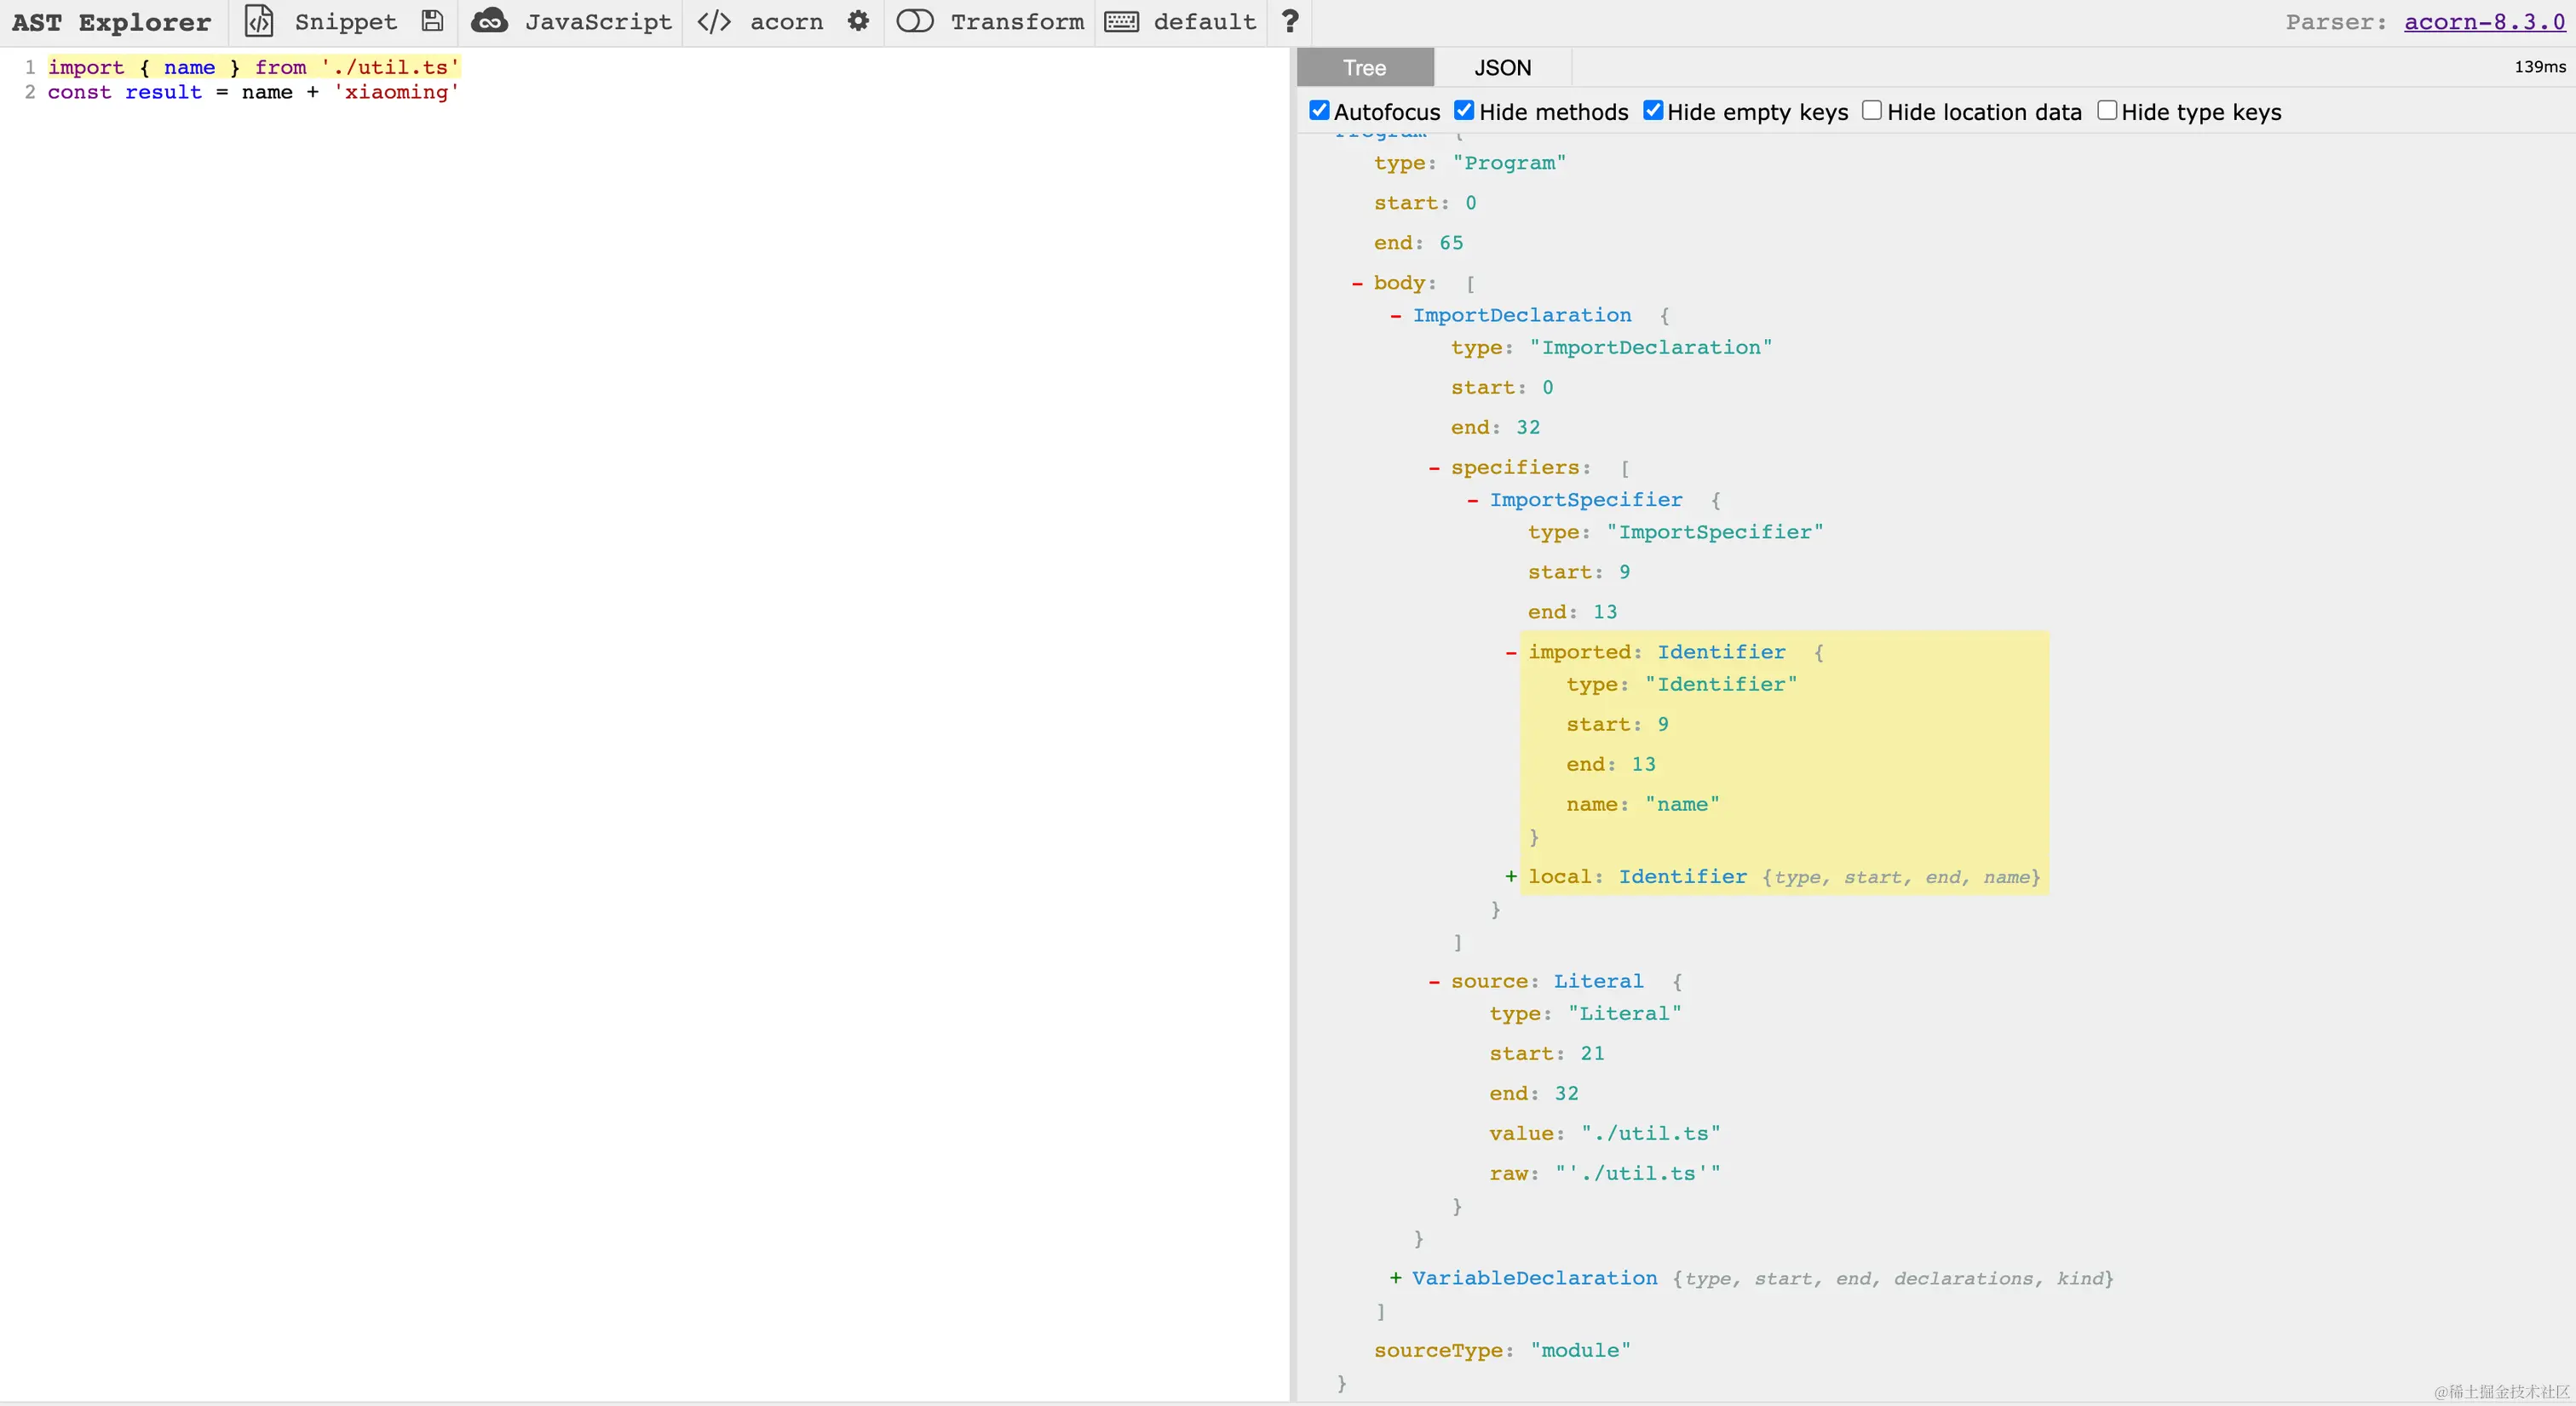The width and height of the screenshot is (2576, 1406).
Task: Click the save floppy disk icon
Action: (x=432, y=21)
